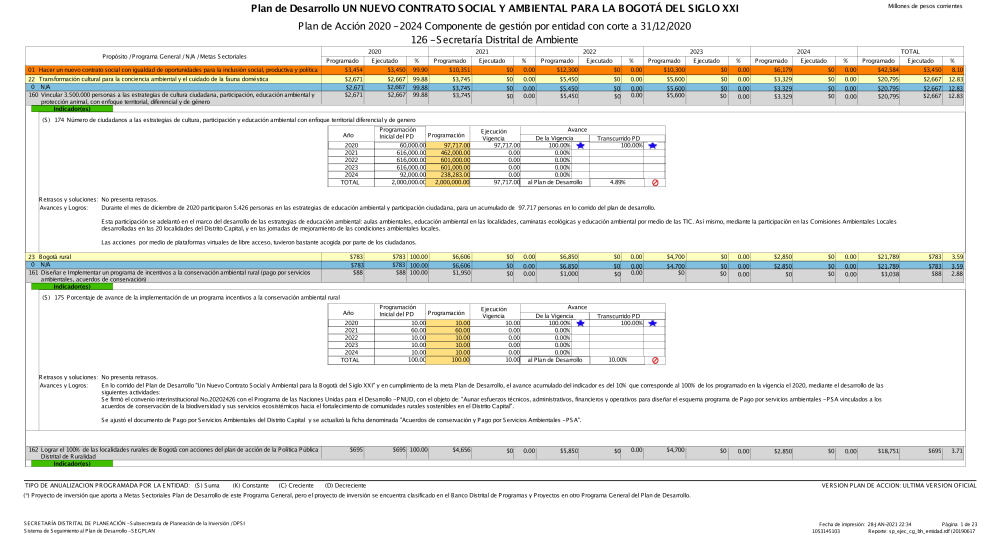
Task: Click blue star beside Transcurrido PD, indicator 175
Action: [x=652, y=323]
